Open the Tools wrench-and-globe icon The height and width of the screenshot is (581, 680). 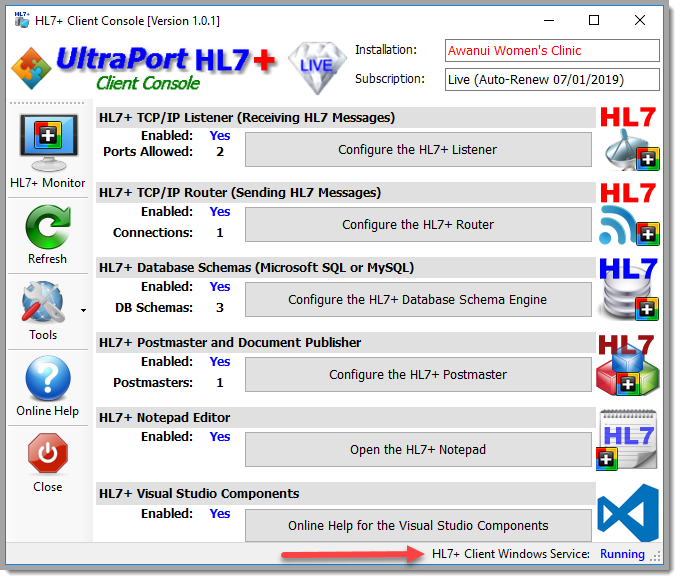click(43, 302)
